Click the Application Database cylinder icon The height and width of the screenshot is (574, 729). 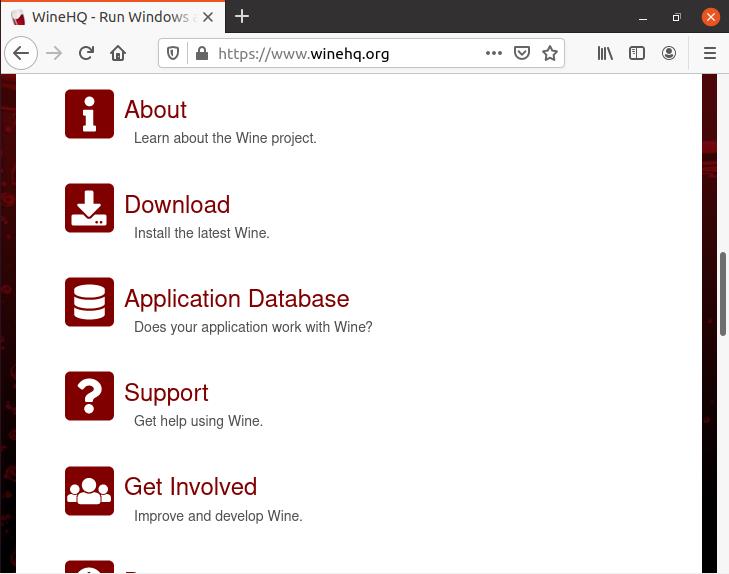coord(89,302)
